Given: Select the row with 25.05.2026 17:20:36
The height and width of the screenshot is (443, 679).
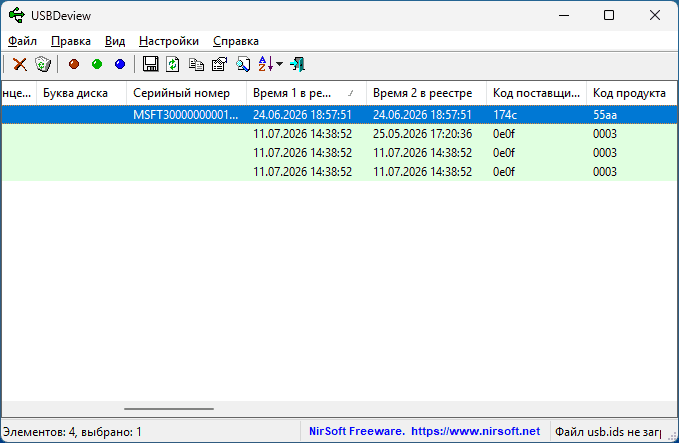Looking at the screenshot, I should [x=340, y=134].
